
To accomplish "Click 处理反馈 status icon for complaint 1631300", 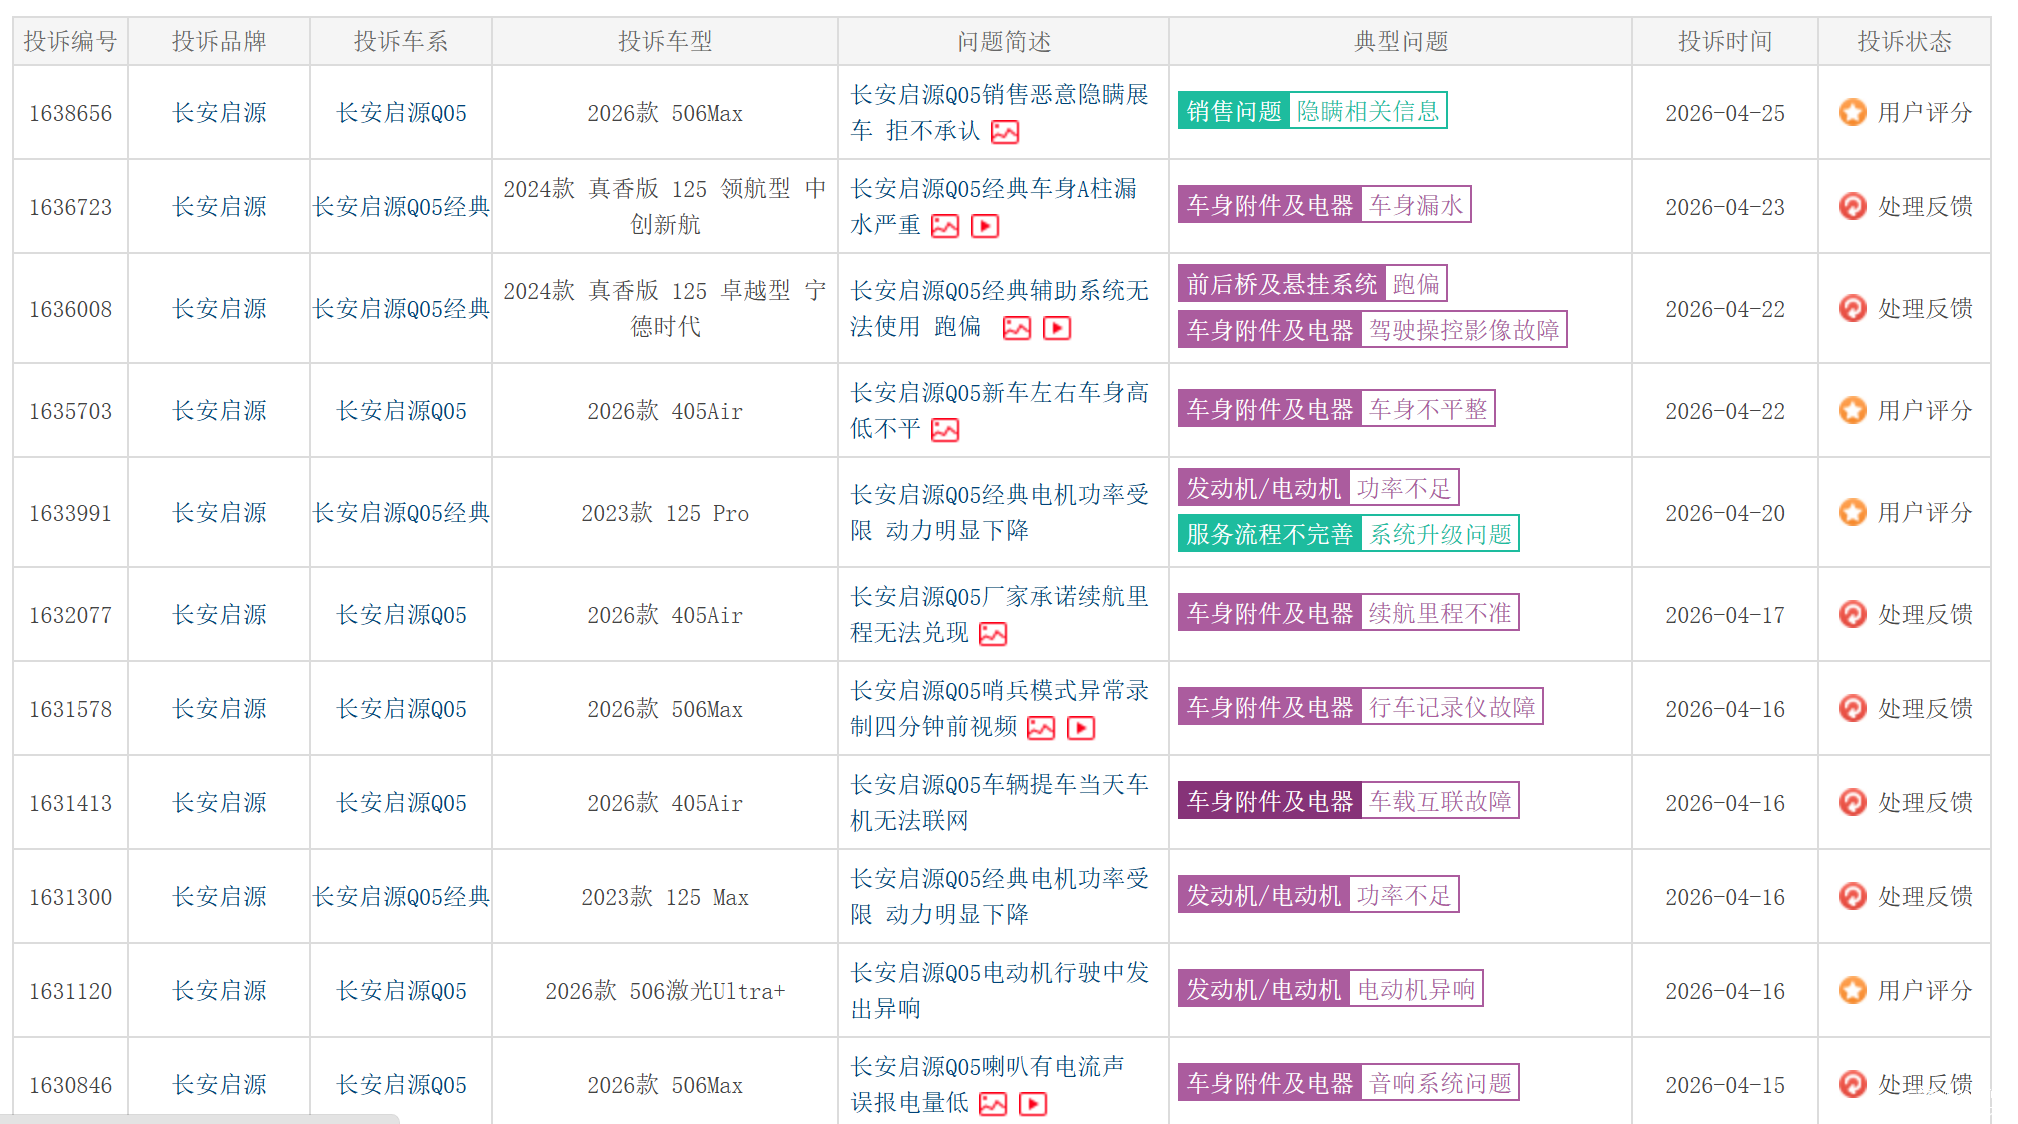I will click(x=1853, y=896).
